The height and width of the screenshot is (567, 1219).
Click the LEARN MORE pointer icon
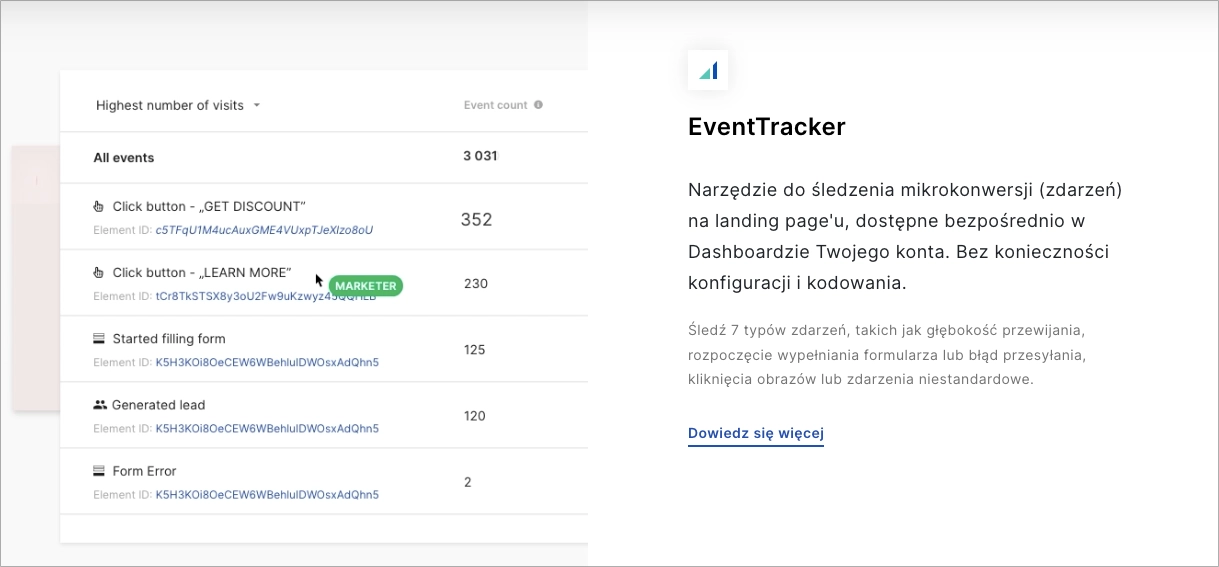(x=99, y=273)
